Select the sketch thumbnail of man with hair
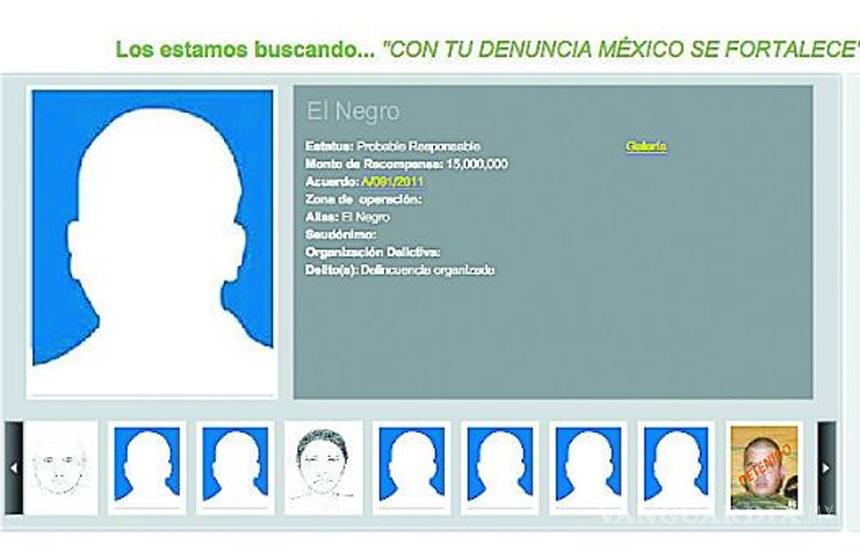Viewport: 860px width, 560px height. click(323, 468)
